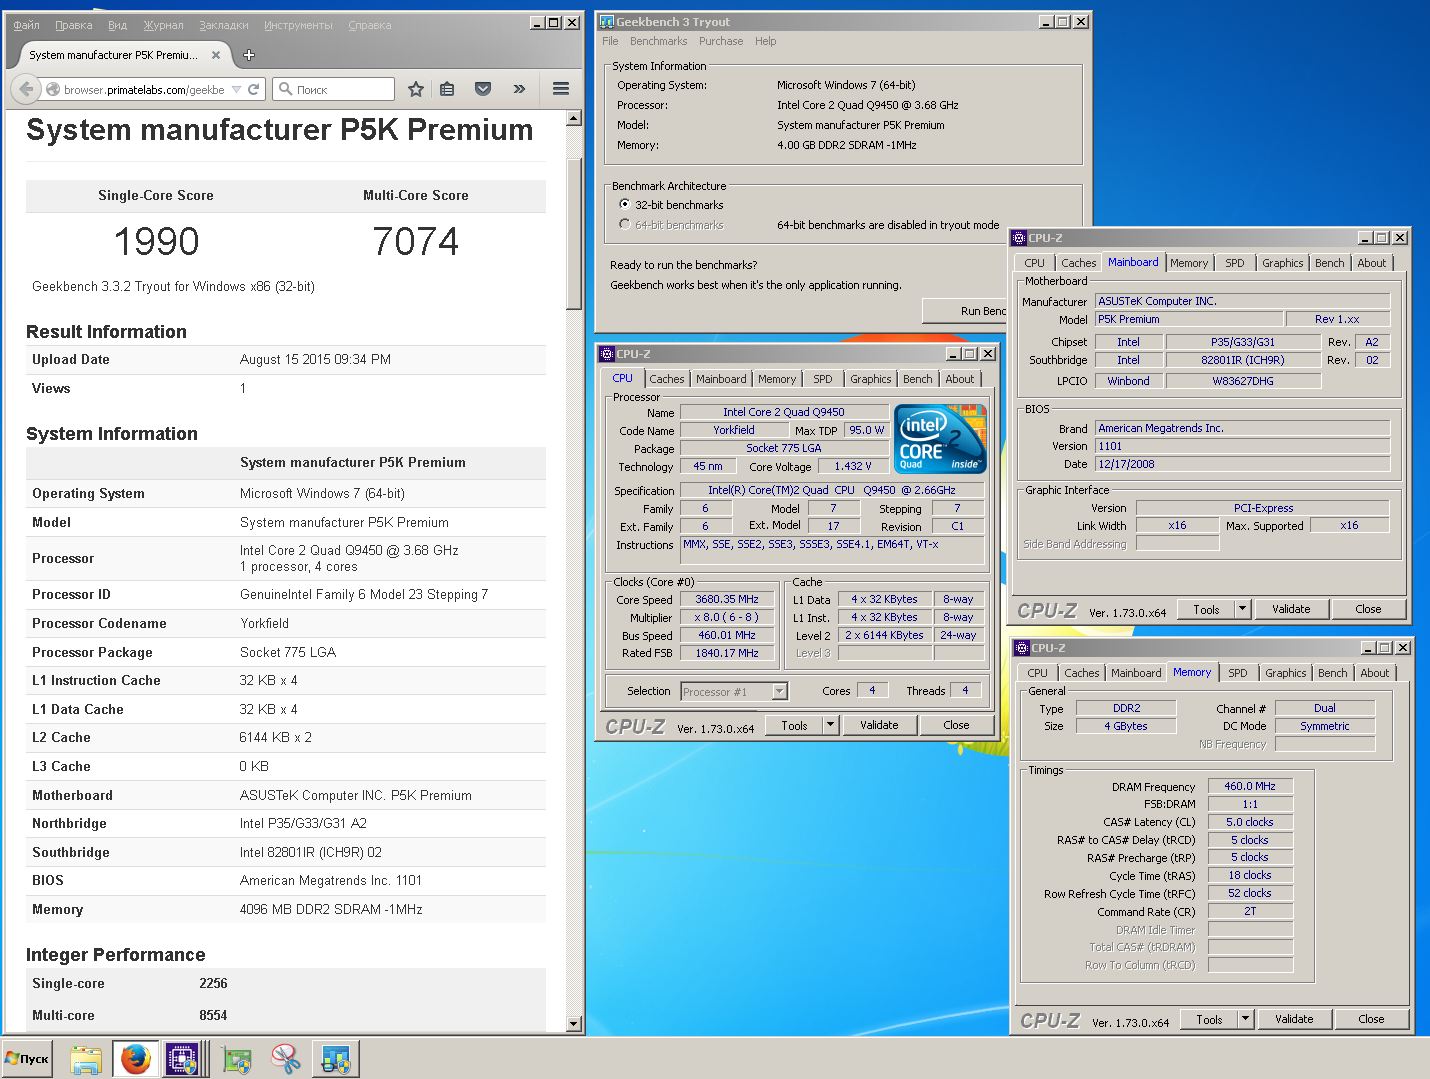Screen dimensions: 1430x1079
Task: Click the Multi-Core Score 7074
Action: [x=415, y=241]
